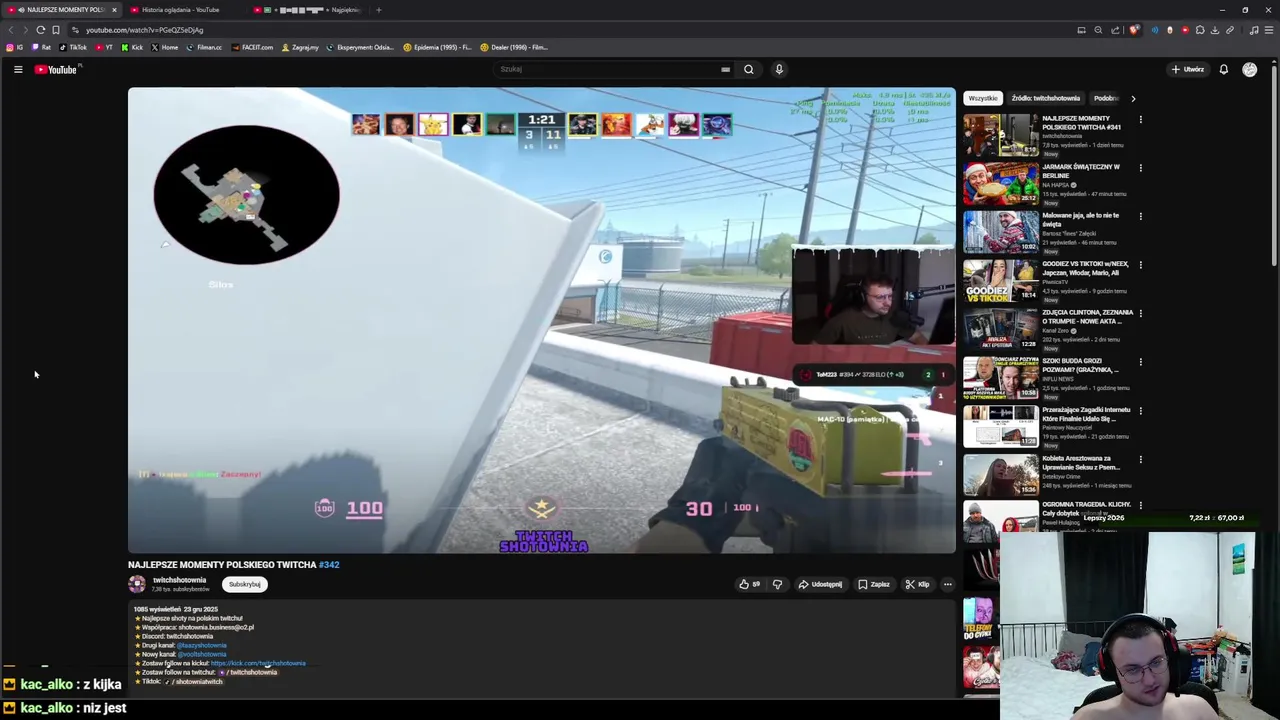This screenshot has width=1280, height=720.
Task: Open Przerażające Zagadki Internetu video title
Action: click(x=1086, y=414)
